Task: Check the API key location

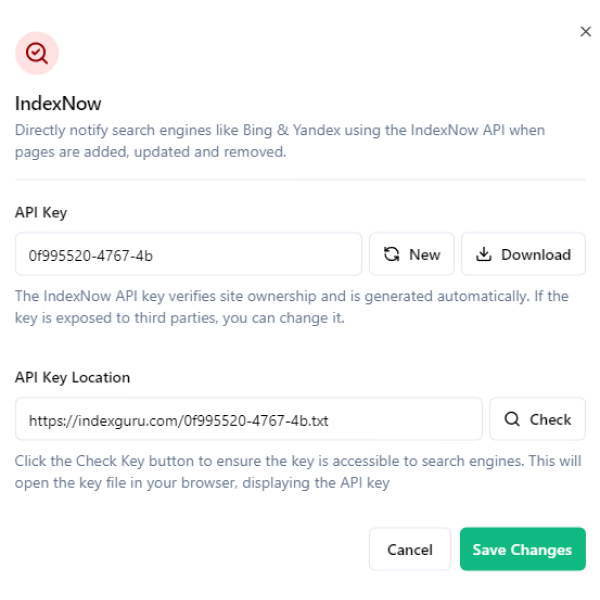Action: tap(537, 419)
